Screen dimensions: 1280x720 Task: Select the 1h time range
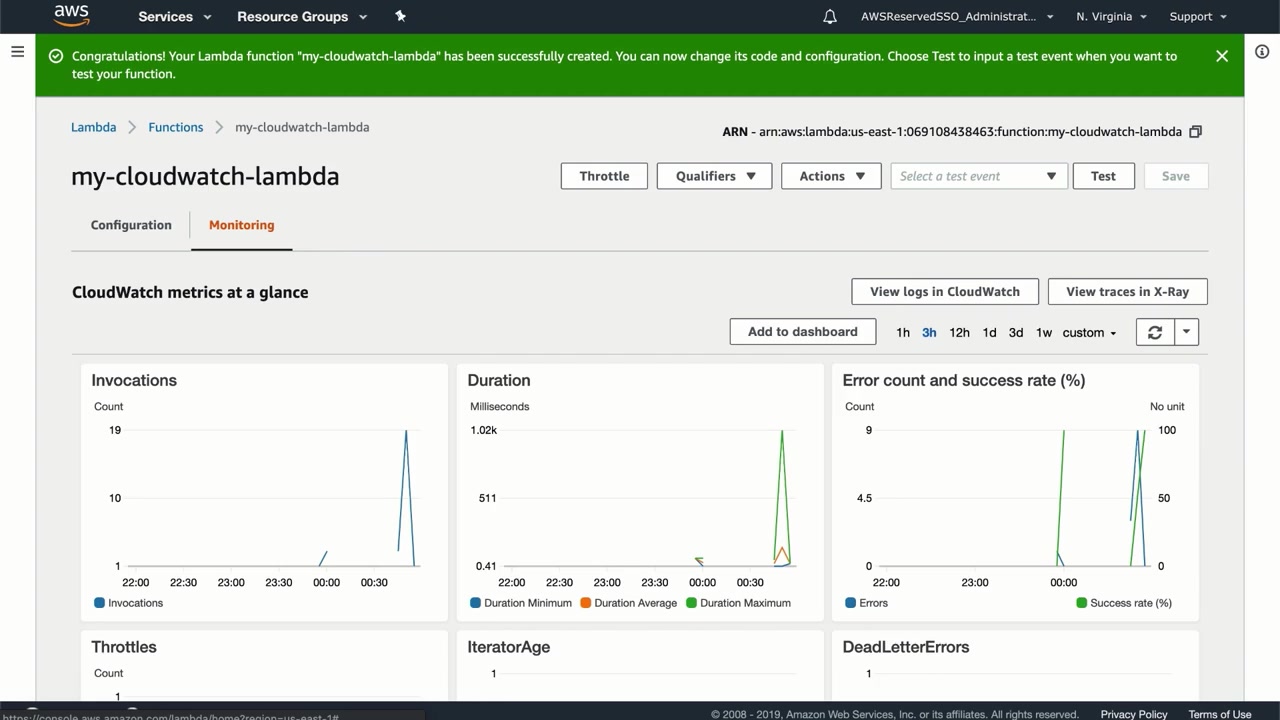[903, 332]
